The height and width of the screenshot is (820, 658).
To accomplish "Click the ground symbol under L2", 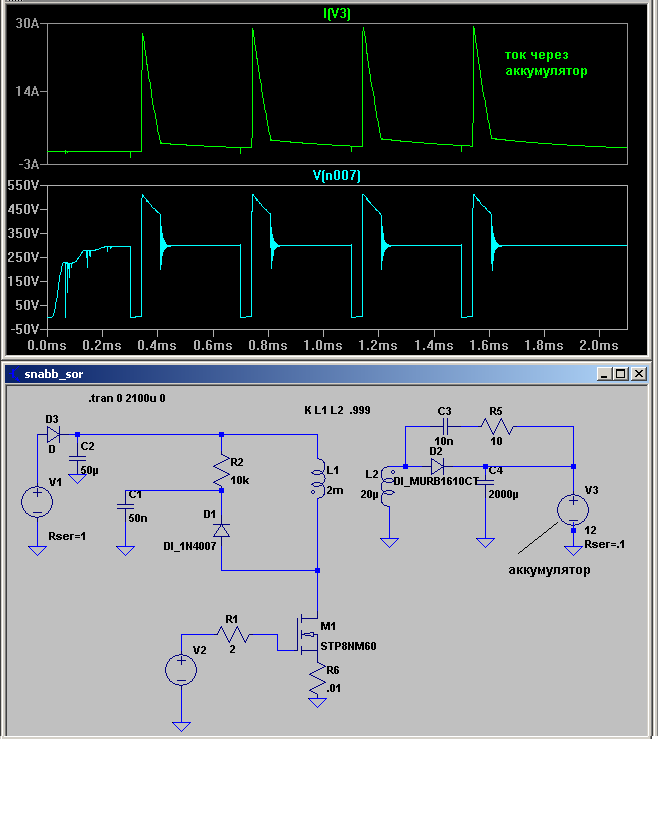I will coord(389,542).
